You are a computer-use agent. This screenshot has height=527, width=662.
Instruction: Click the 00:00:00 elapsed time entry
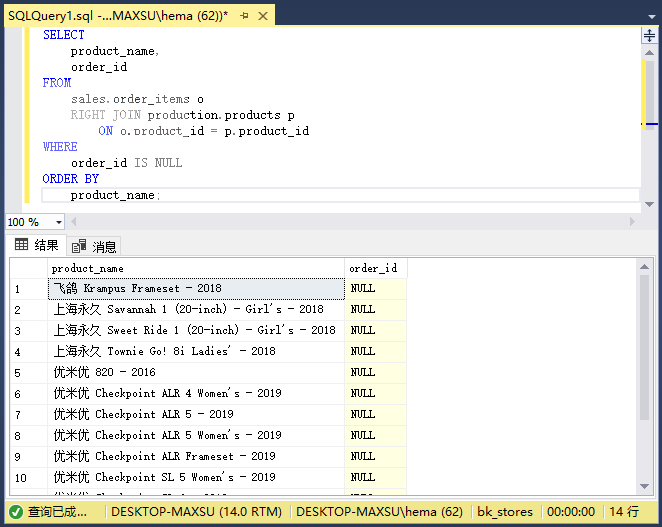[571, 512]
